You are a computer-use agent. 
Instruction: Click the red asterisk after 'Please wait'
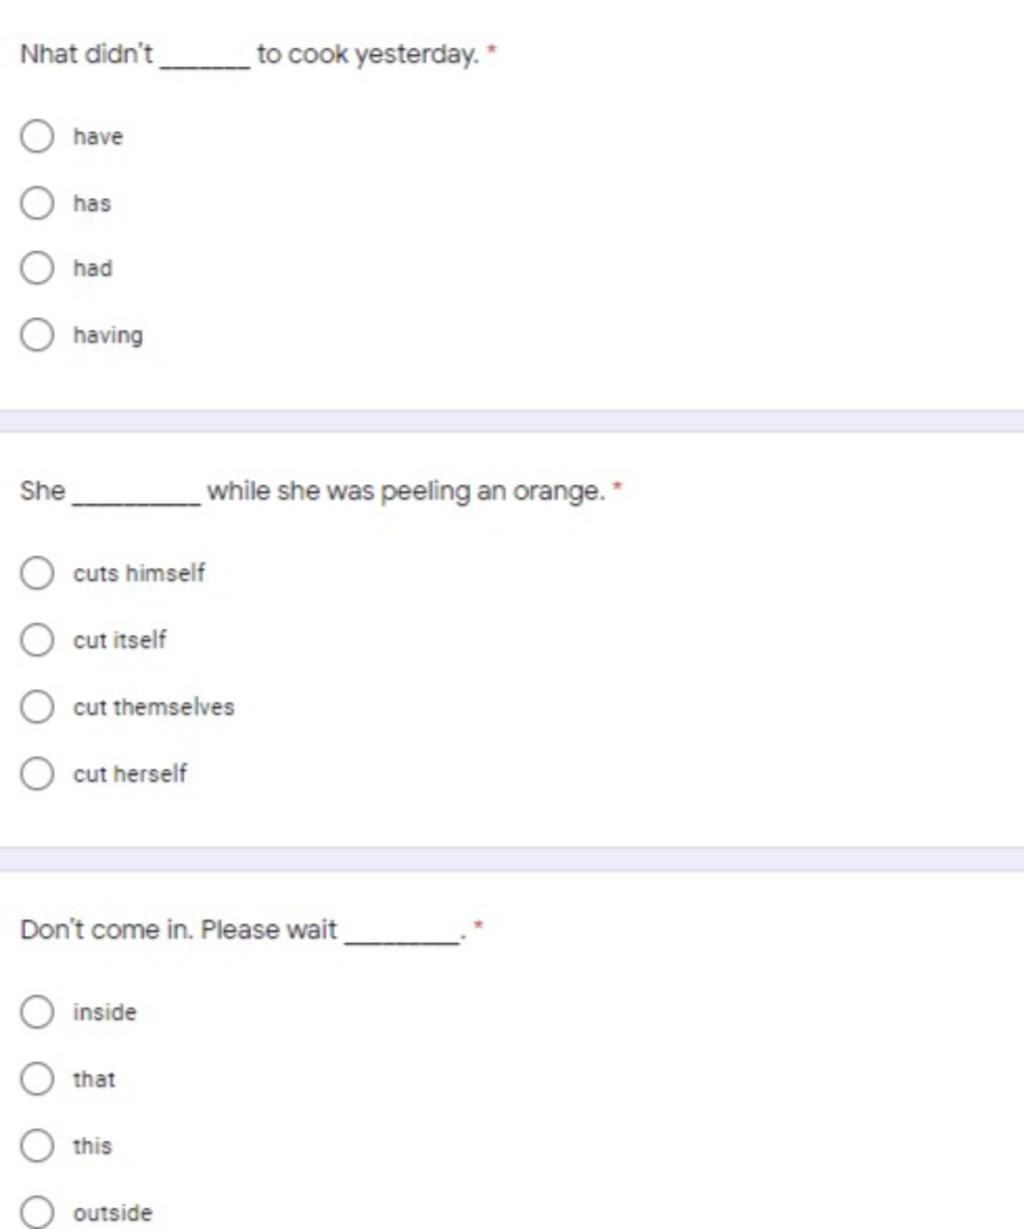[x=478, y=926]
